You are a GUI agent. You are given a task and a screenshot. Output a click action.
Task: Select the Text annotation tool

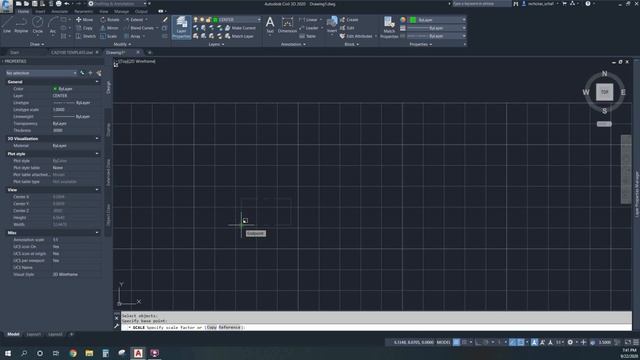(270, 24)
